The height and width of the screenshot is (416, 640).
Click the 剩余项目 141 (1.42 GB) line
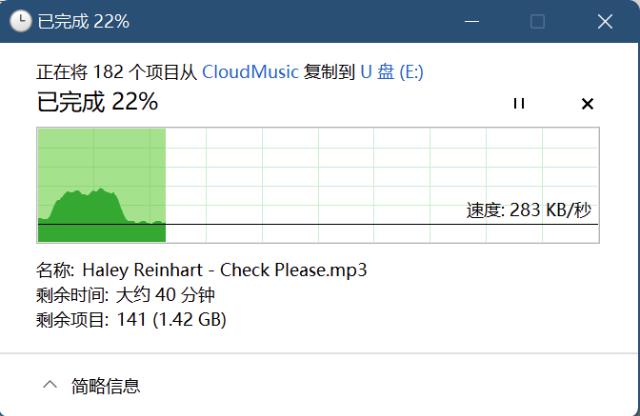tap(131, 320)
